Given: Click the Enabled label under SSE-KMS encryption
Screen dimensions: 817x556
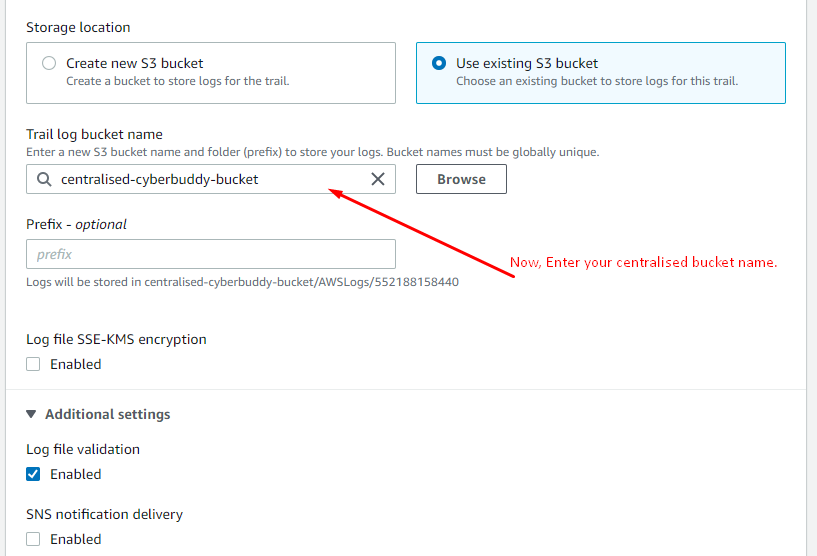Looking at the screenshot, I should coord(76,364).
